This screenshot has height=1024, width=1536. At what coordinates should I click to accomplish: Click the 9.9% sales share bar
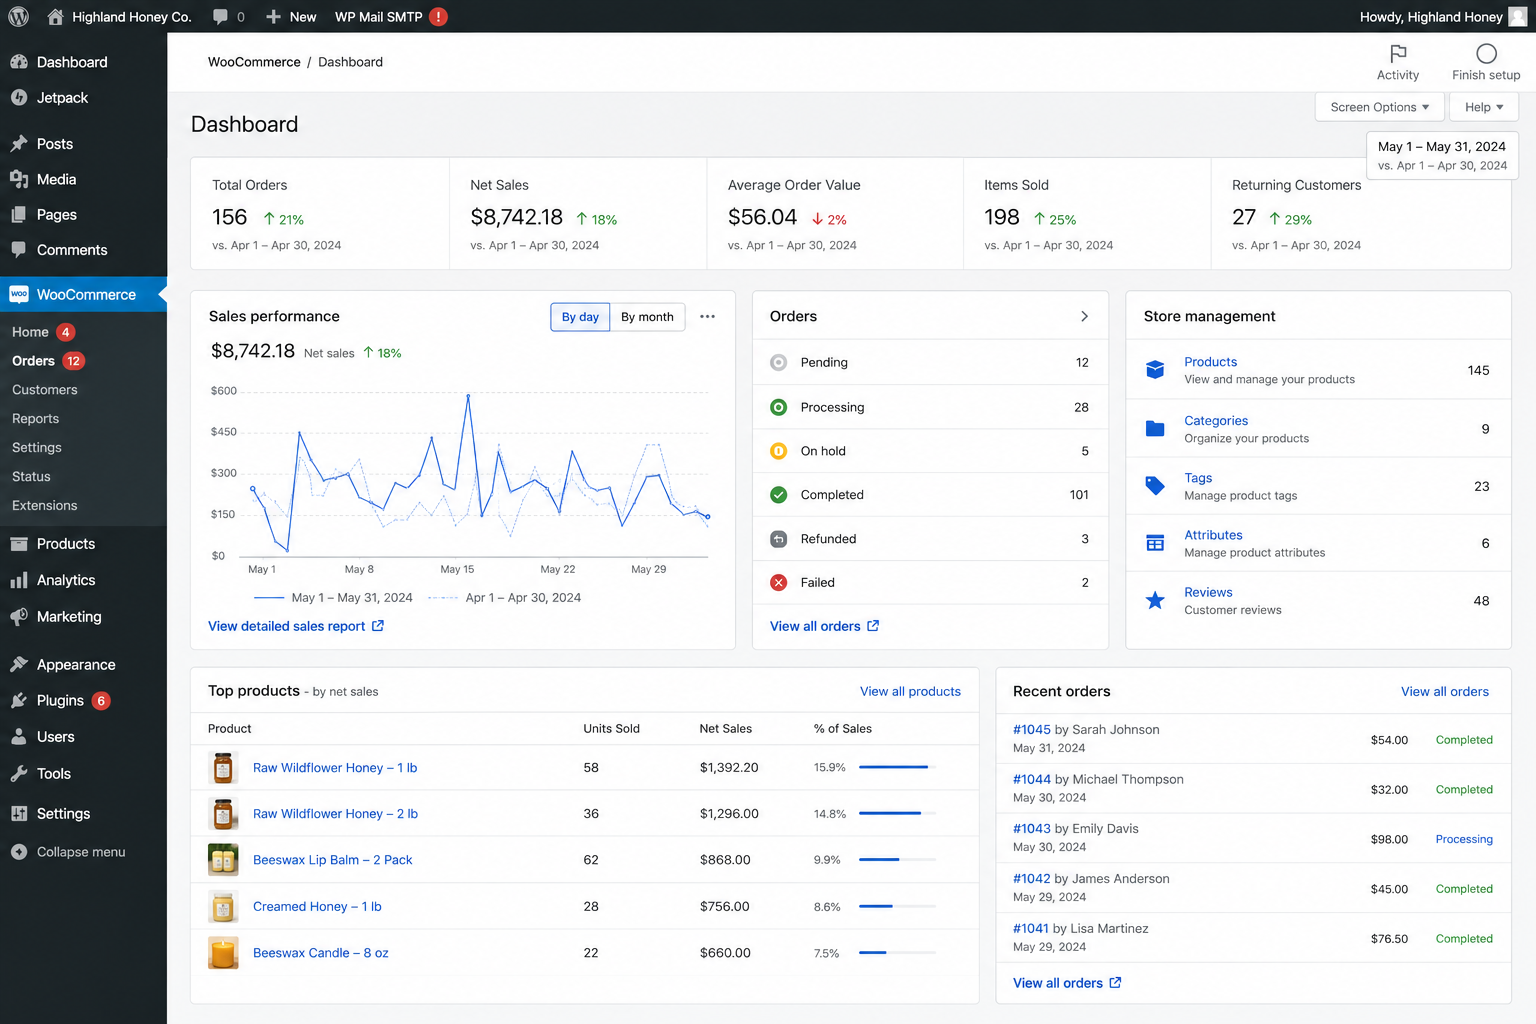(x=897, y=860)
